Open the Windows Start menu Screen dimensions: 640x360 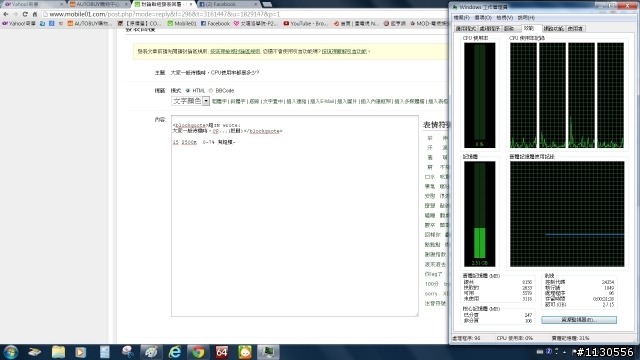[11, 352]
